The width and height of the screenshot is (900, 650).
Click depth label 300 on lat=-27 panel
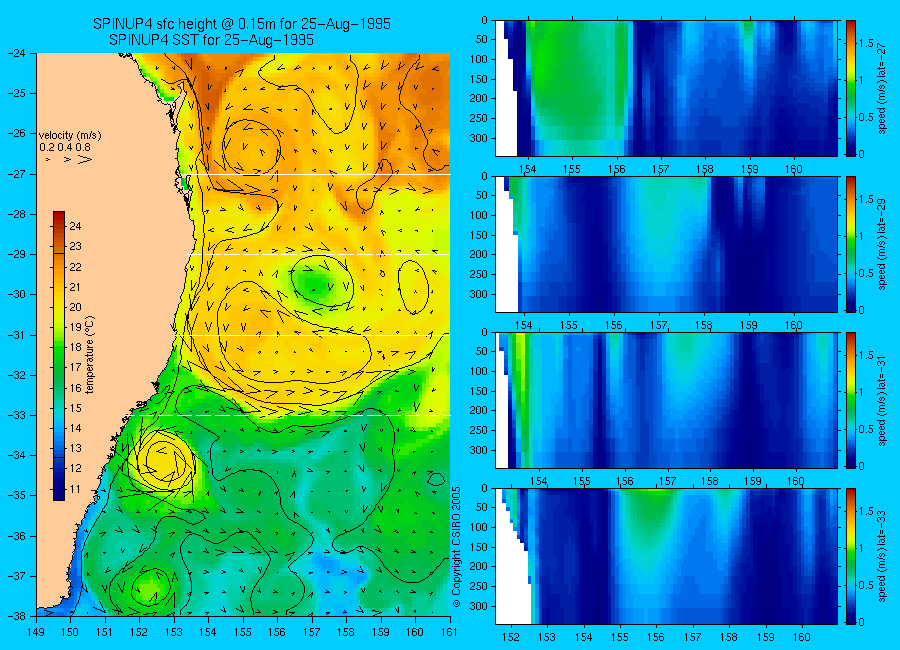pos(478,138)
